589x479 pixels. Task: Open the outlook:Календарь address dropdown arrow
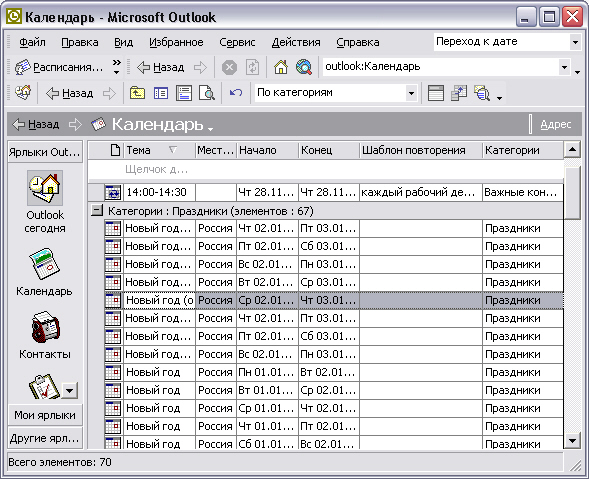pyautogui.click(x=564, y=68)
